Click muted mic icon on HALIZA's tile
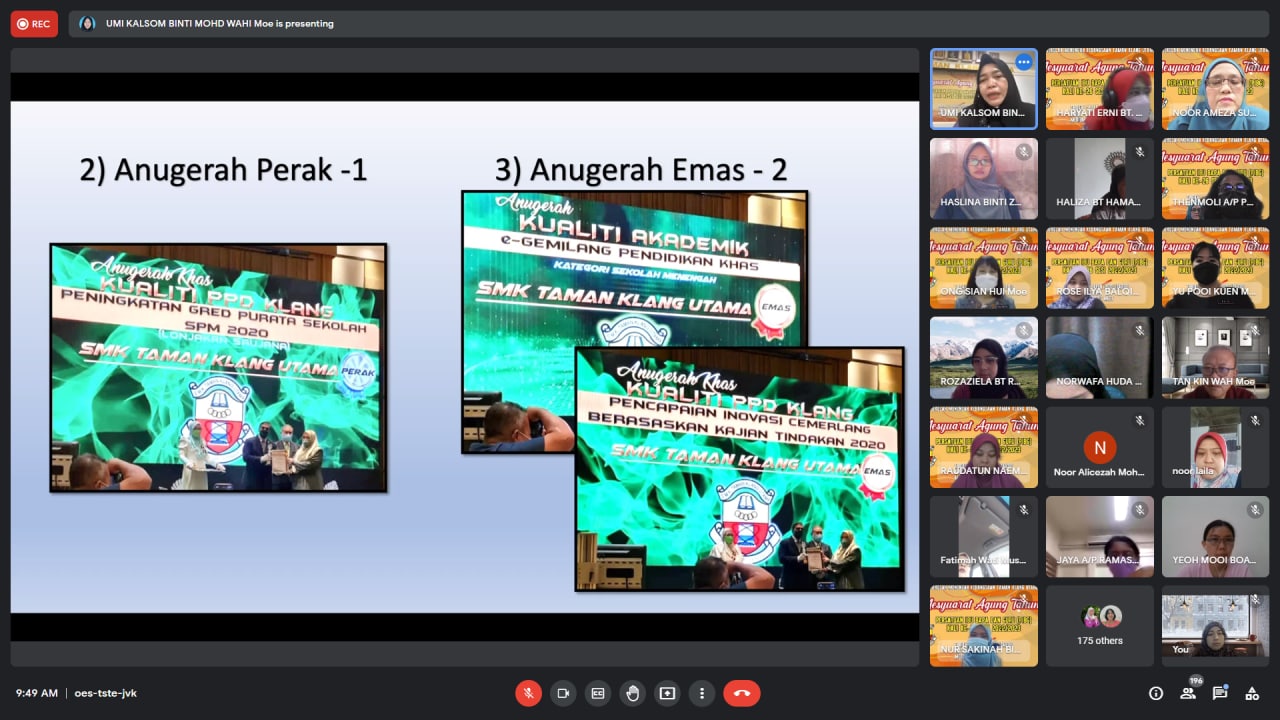Image resolution: width=1280 pixels, height=720 pixels. pos(1139,152)
